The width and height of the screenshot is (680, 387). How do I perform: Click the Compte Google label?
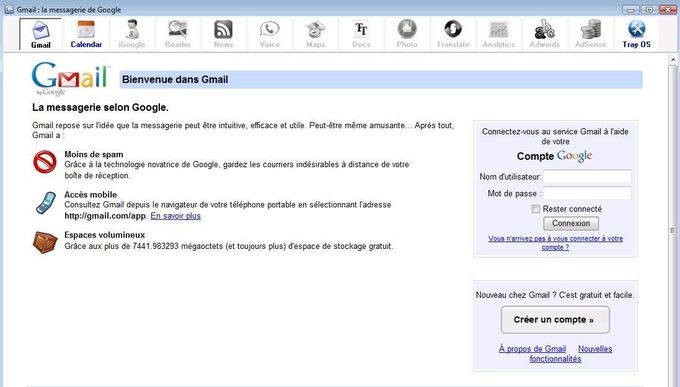[554, 156]
